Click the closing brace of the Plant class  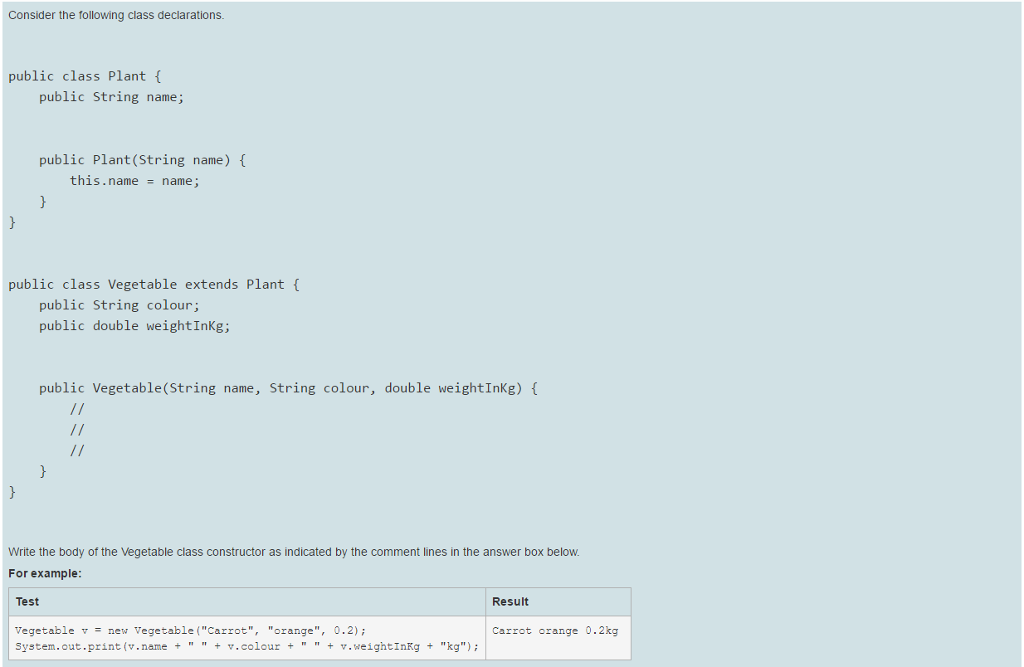pos(11,222)
